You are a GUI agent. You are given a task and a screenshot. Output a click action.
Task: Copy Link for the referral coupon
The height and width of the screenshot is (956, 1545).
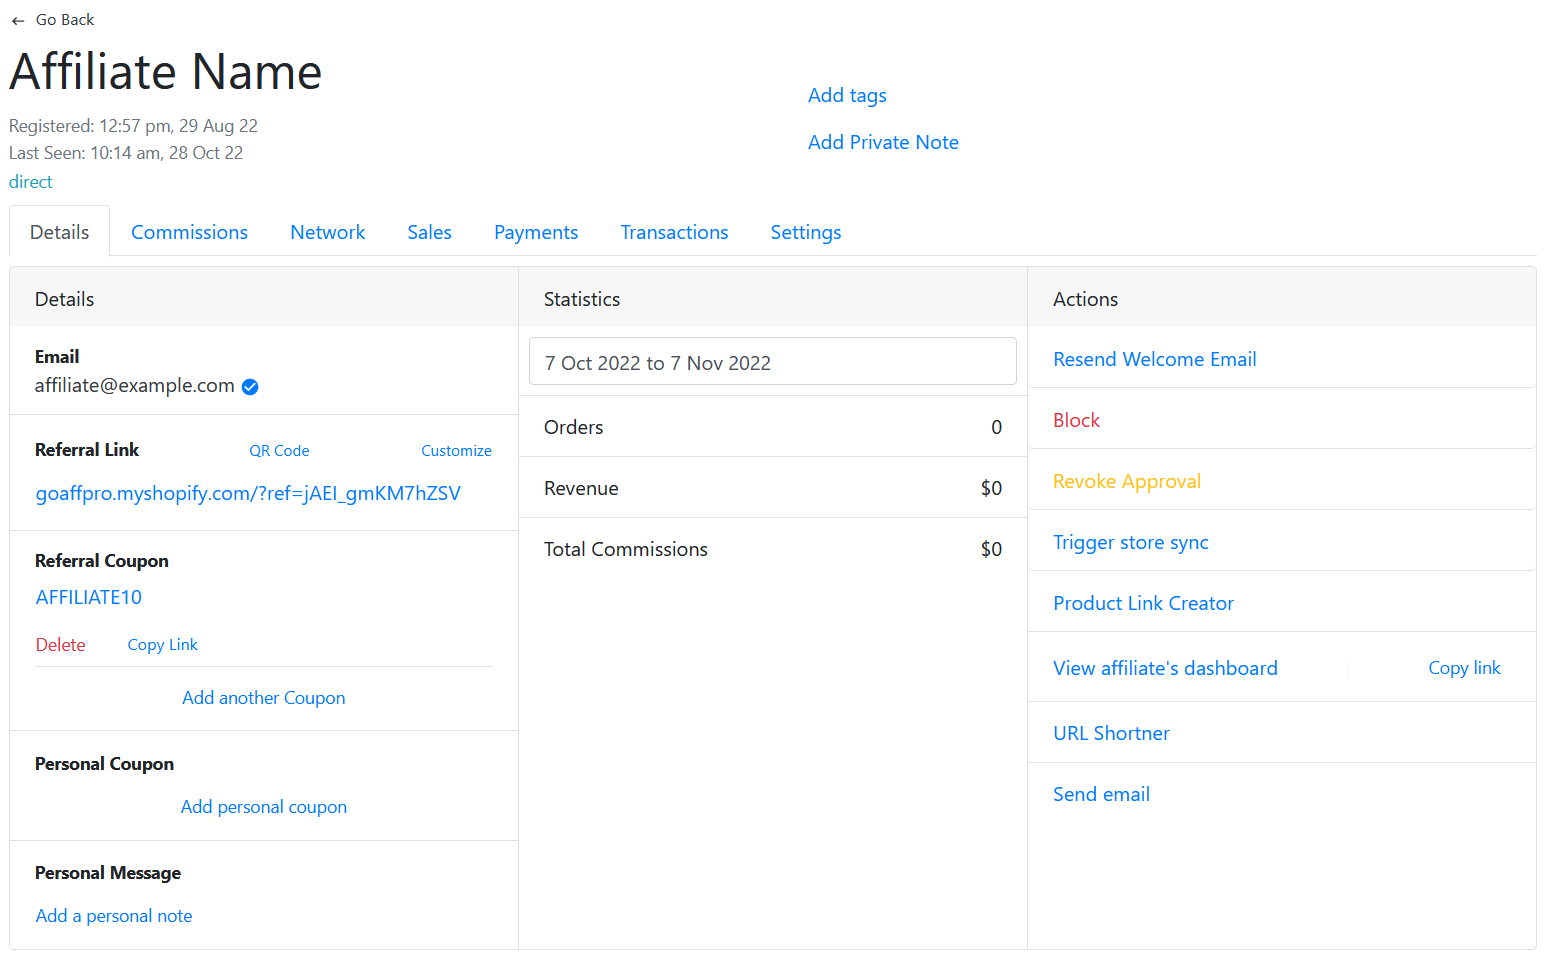point(162,645)
